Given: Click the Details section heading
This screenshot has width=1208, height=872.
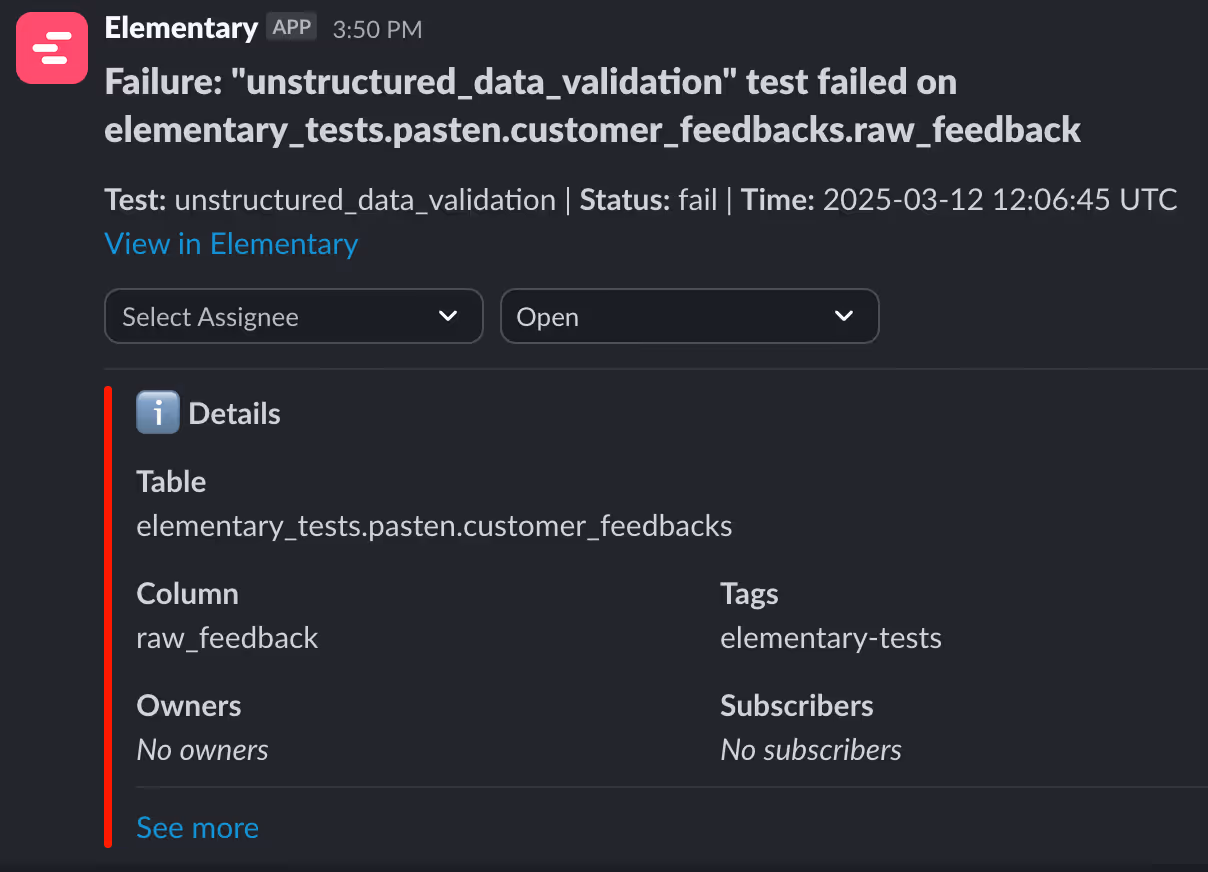Looking at the screenshot, I should click(x=234, y=414).
